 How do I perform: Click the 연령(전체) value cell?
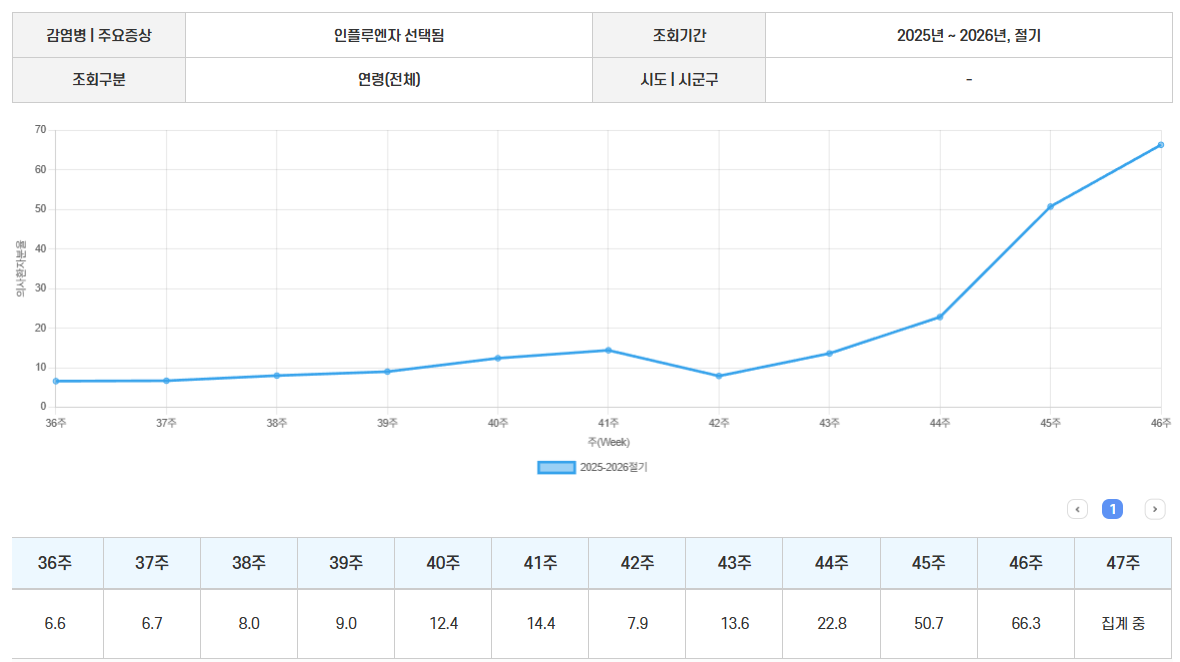(389, 80)
